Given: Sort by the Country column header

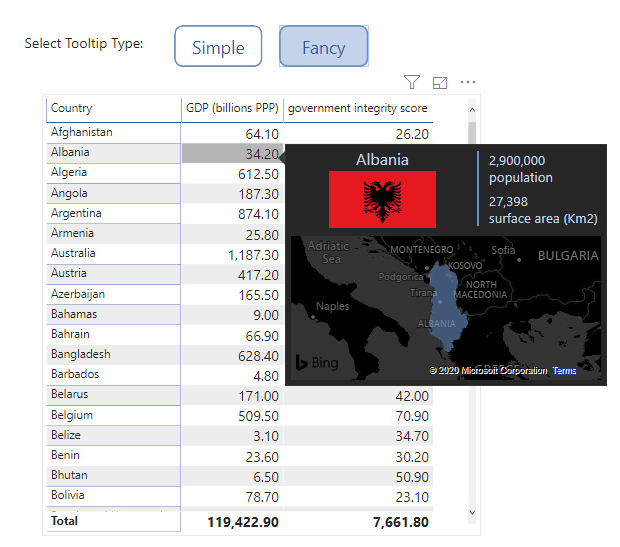Looking at the screenshot, I should 72,108.
